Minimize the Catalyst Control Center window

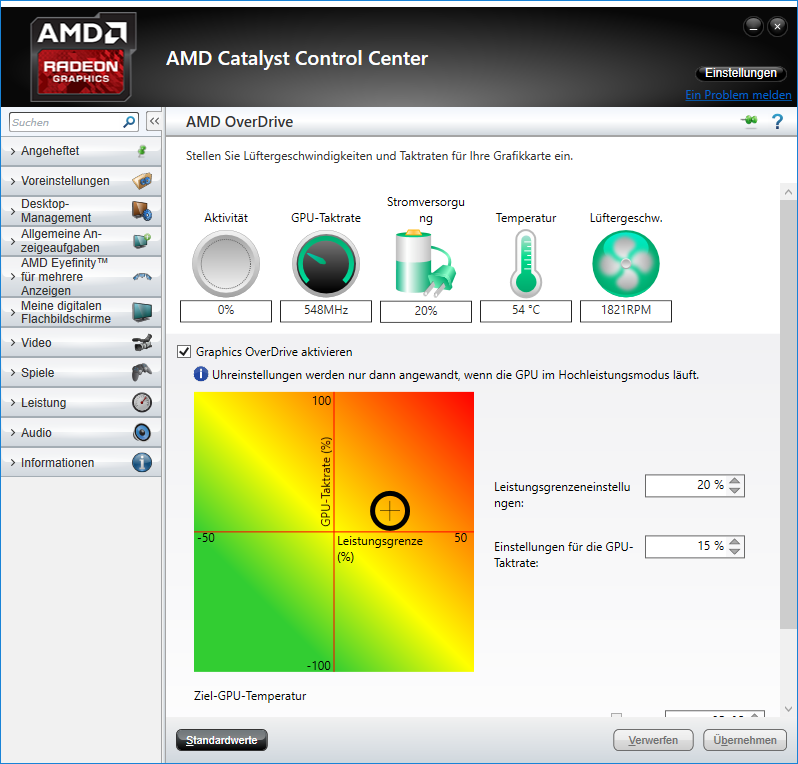point(753,27)
